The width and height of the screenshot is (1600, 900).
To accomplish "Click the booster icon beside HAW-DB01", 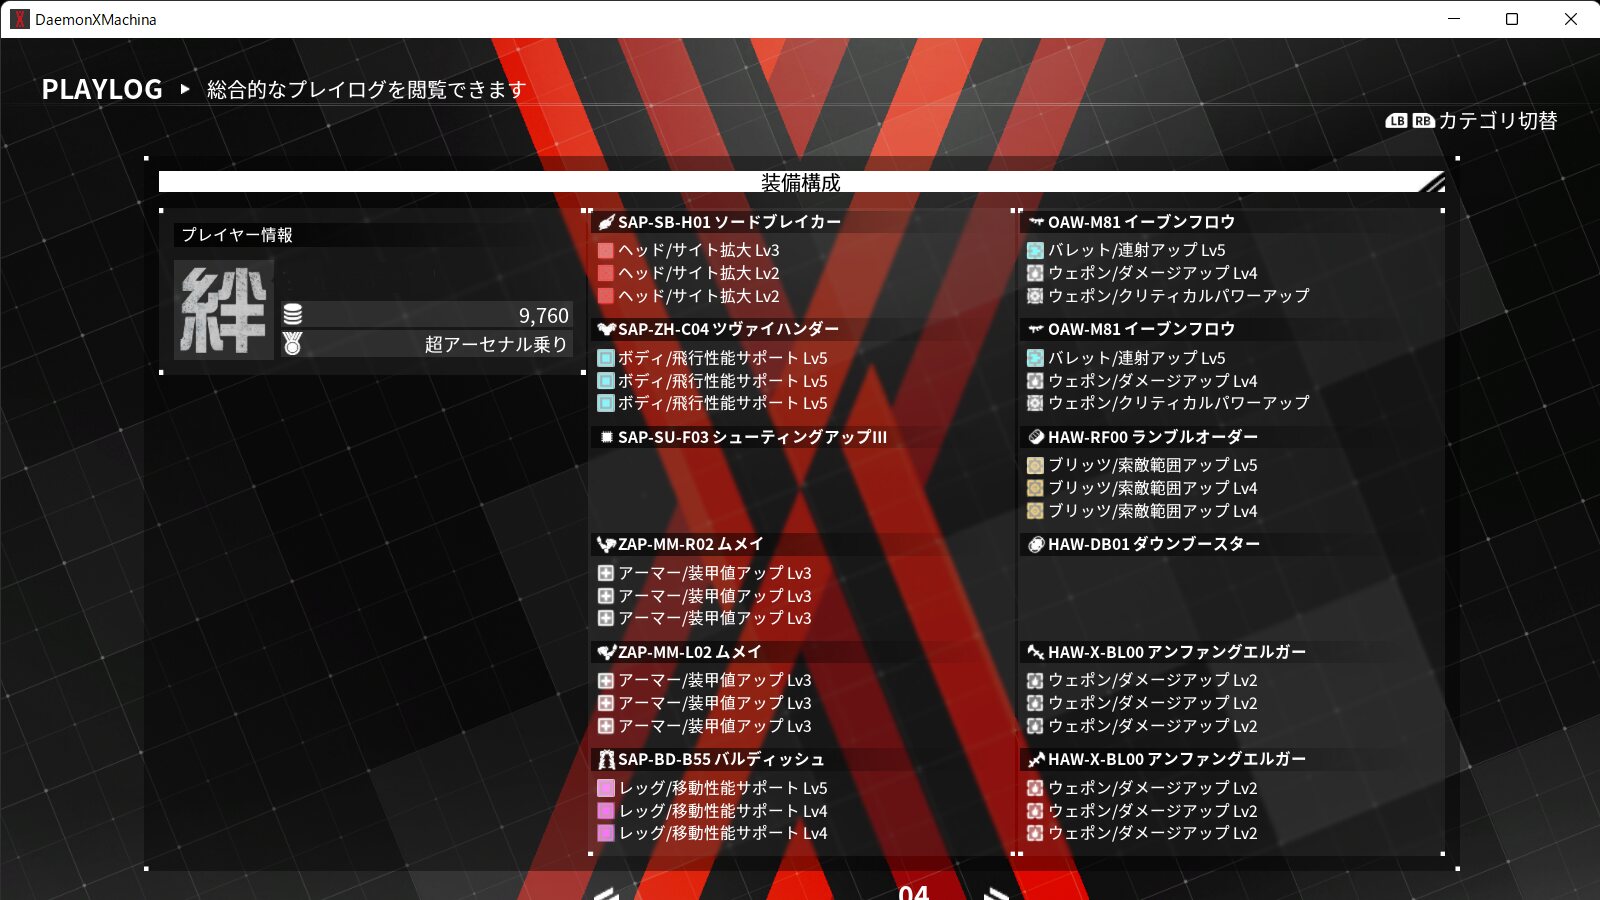I will [x=1036, y=544].
